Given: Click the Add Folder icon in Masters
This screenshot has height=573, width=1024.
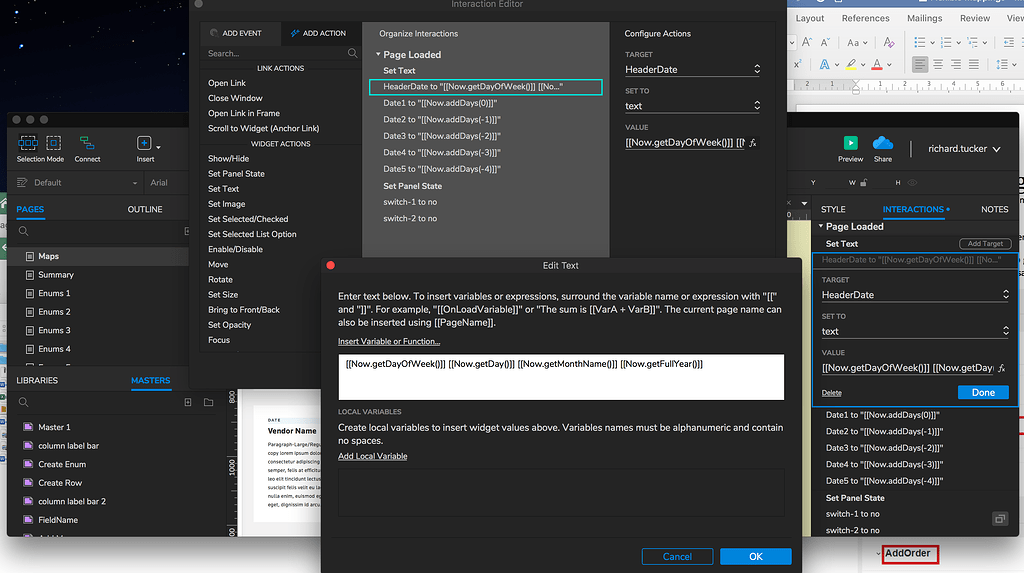Looking at the screenshot, I should click(208, 402).
